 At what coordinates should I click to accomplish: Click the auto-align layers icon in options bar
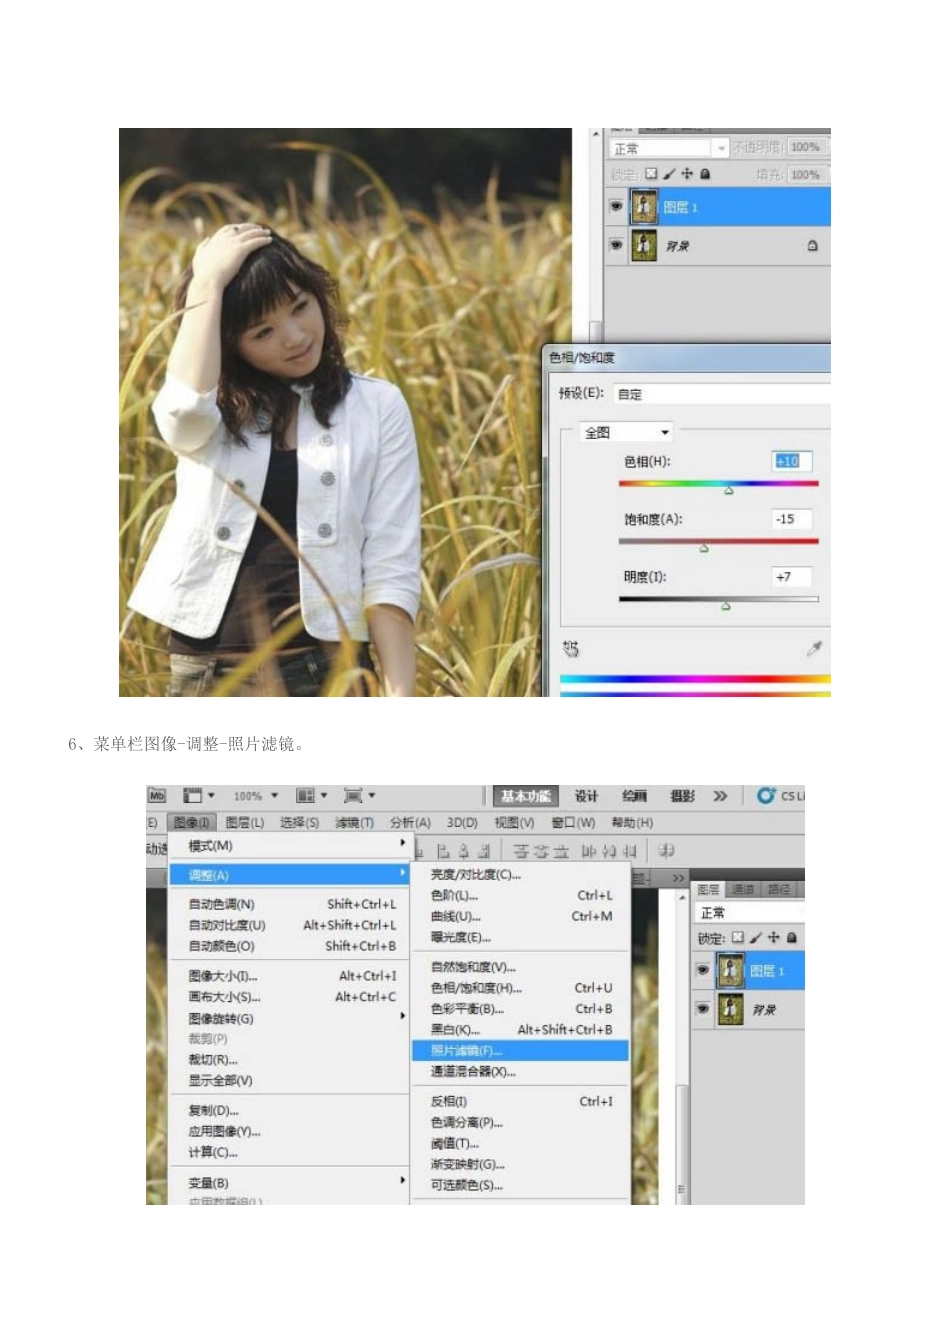[x=667, y=851]
